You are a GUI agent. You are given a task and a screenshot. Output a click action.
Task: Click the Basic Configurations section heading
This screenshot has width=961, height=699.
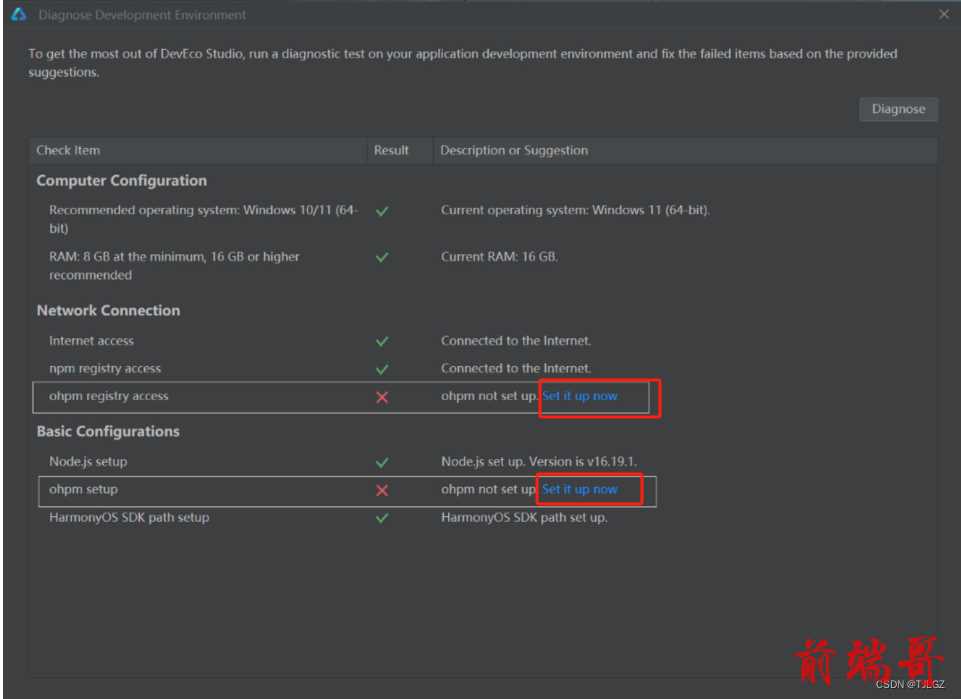(x=108, y=431)
